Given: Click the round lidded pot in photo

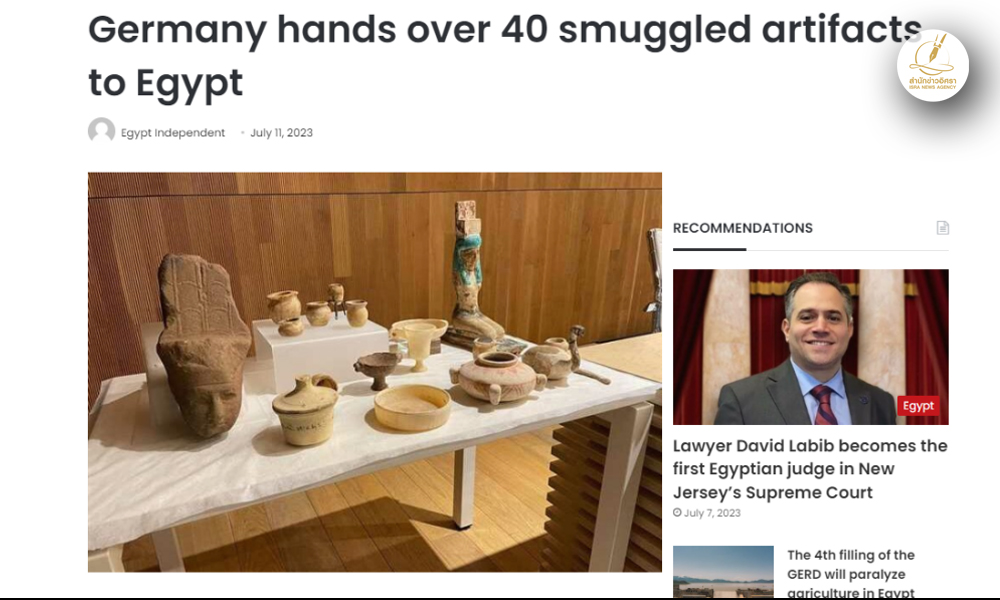Looking at the screenshot, I should (x=497, y=377).
